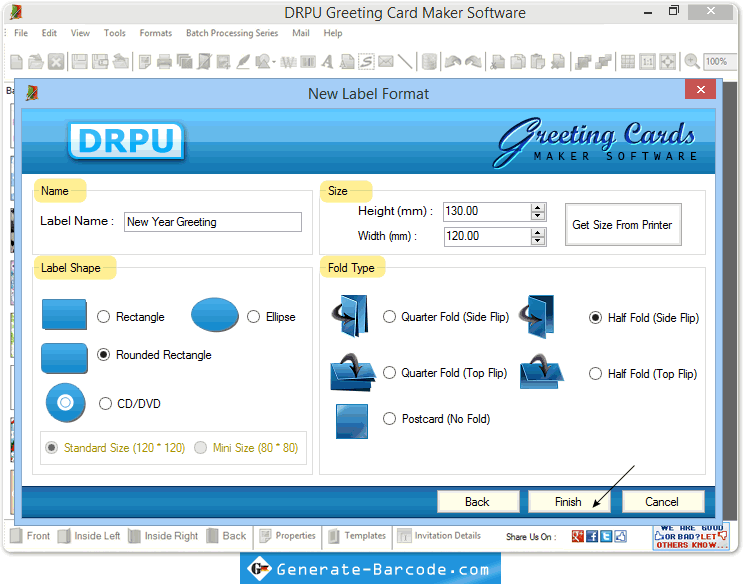Open the Batch Processing Series menu
The height and width of the screenshot is (584, 744).
point(232,33)
